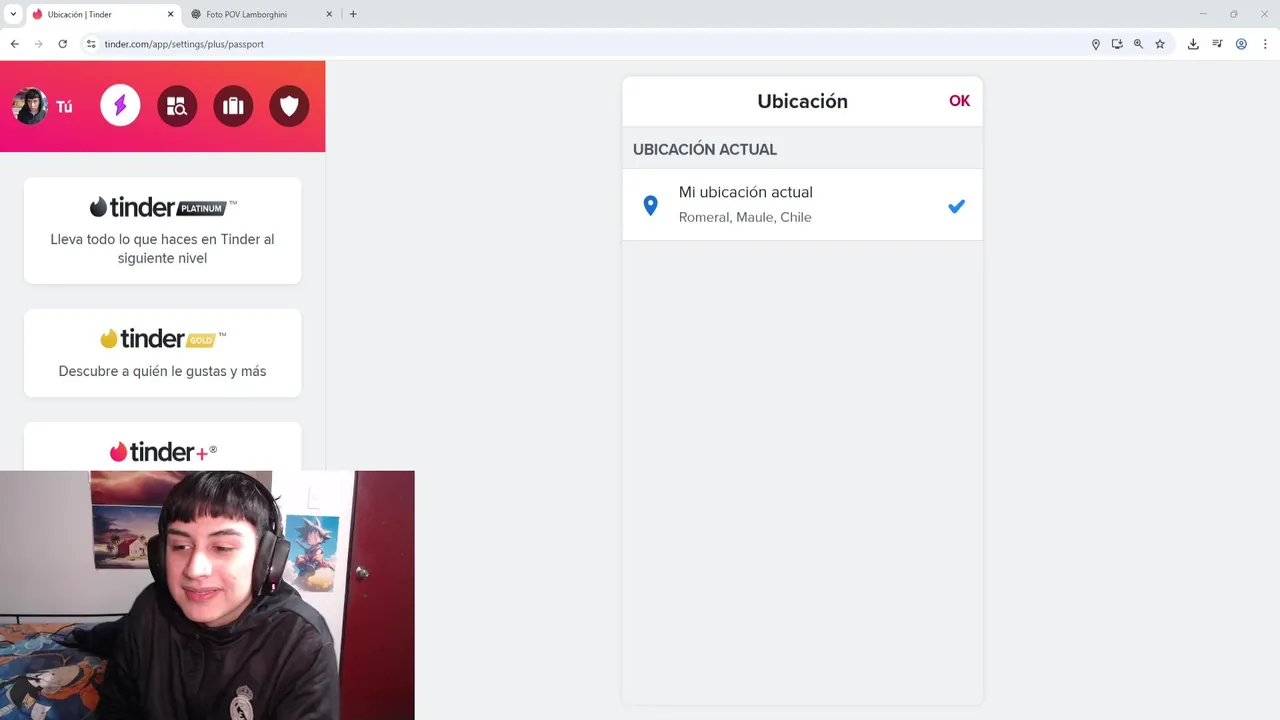Open the work mode briefcase icon
Screen dimensions: 1280x720
(233, 105)
